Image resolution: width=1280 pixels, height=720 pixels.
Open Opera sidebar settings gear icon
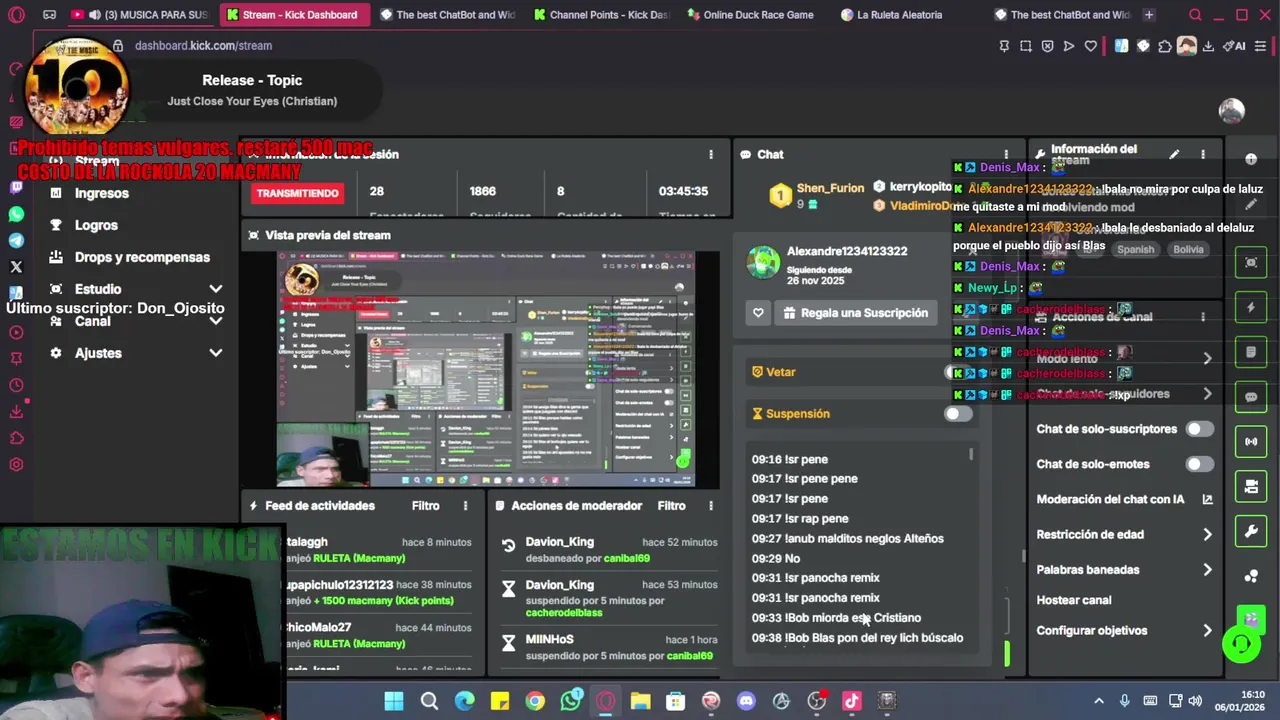[16, 464]
